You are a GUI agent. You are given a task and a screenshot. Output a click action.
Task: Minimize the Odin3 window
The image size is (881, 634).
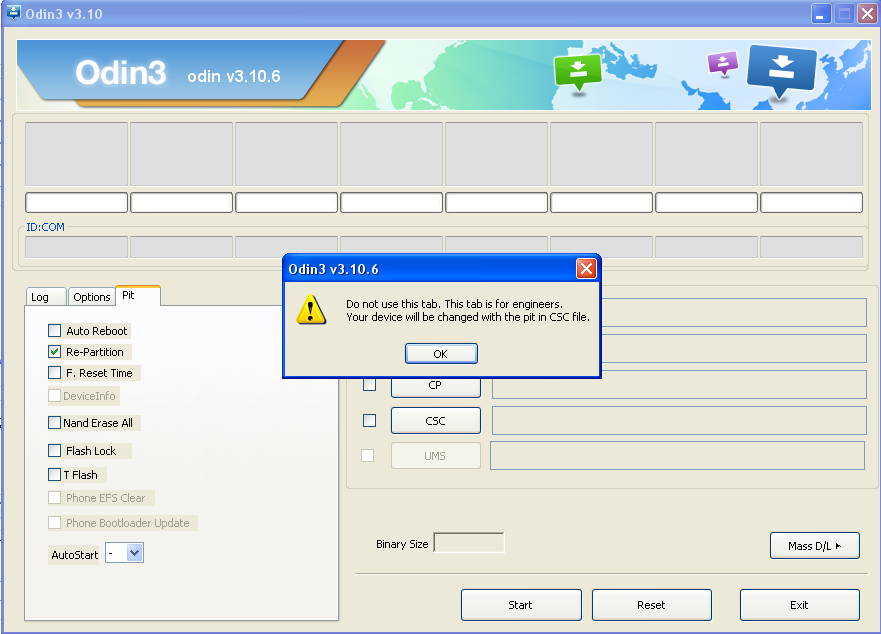coord(821,13)
